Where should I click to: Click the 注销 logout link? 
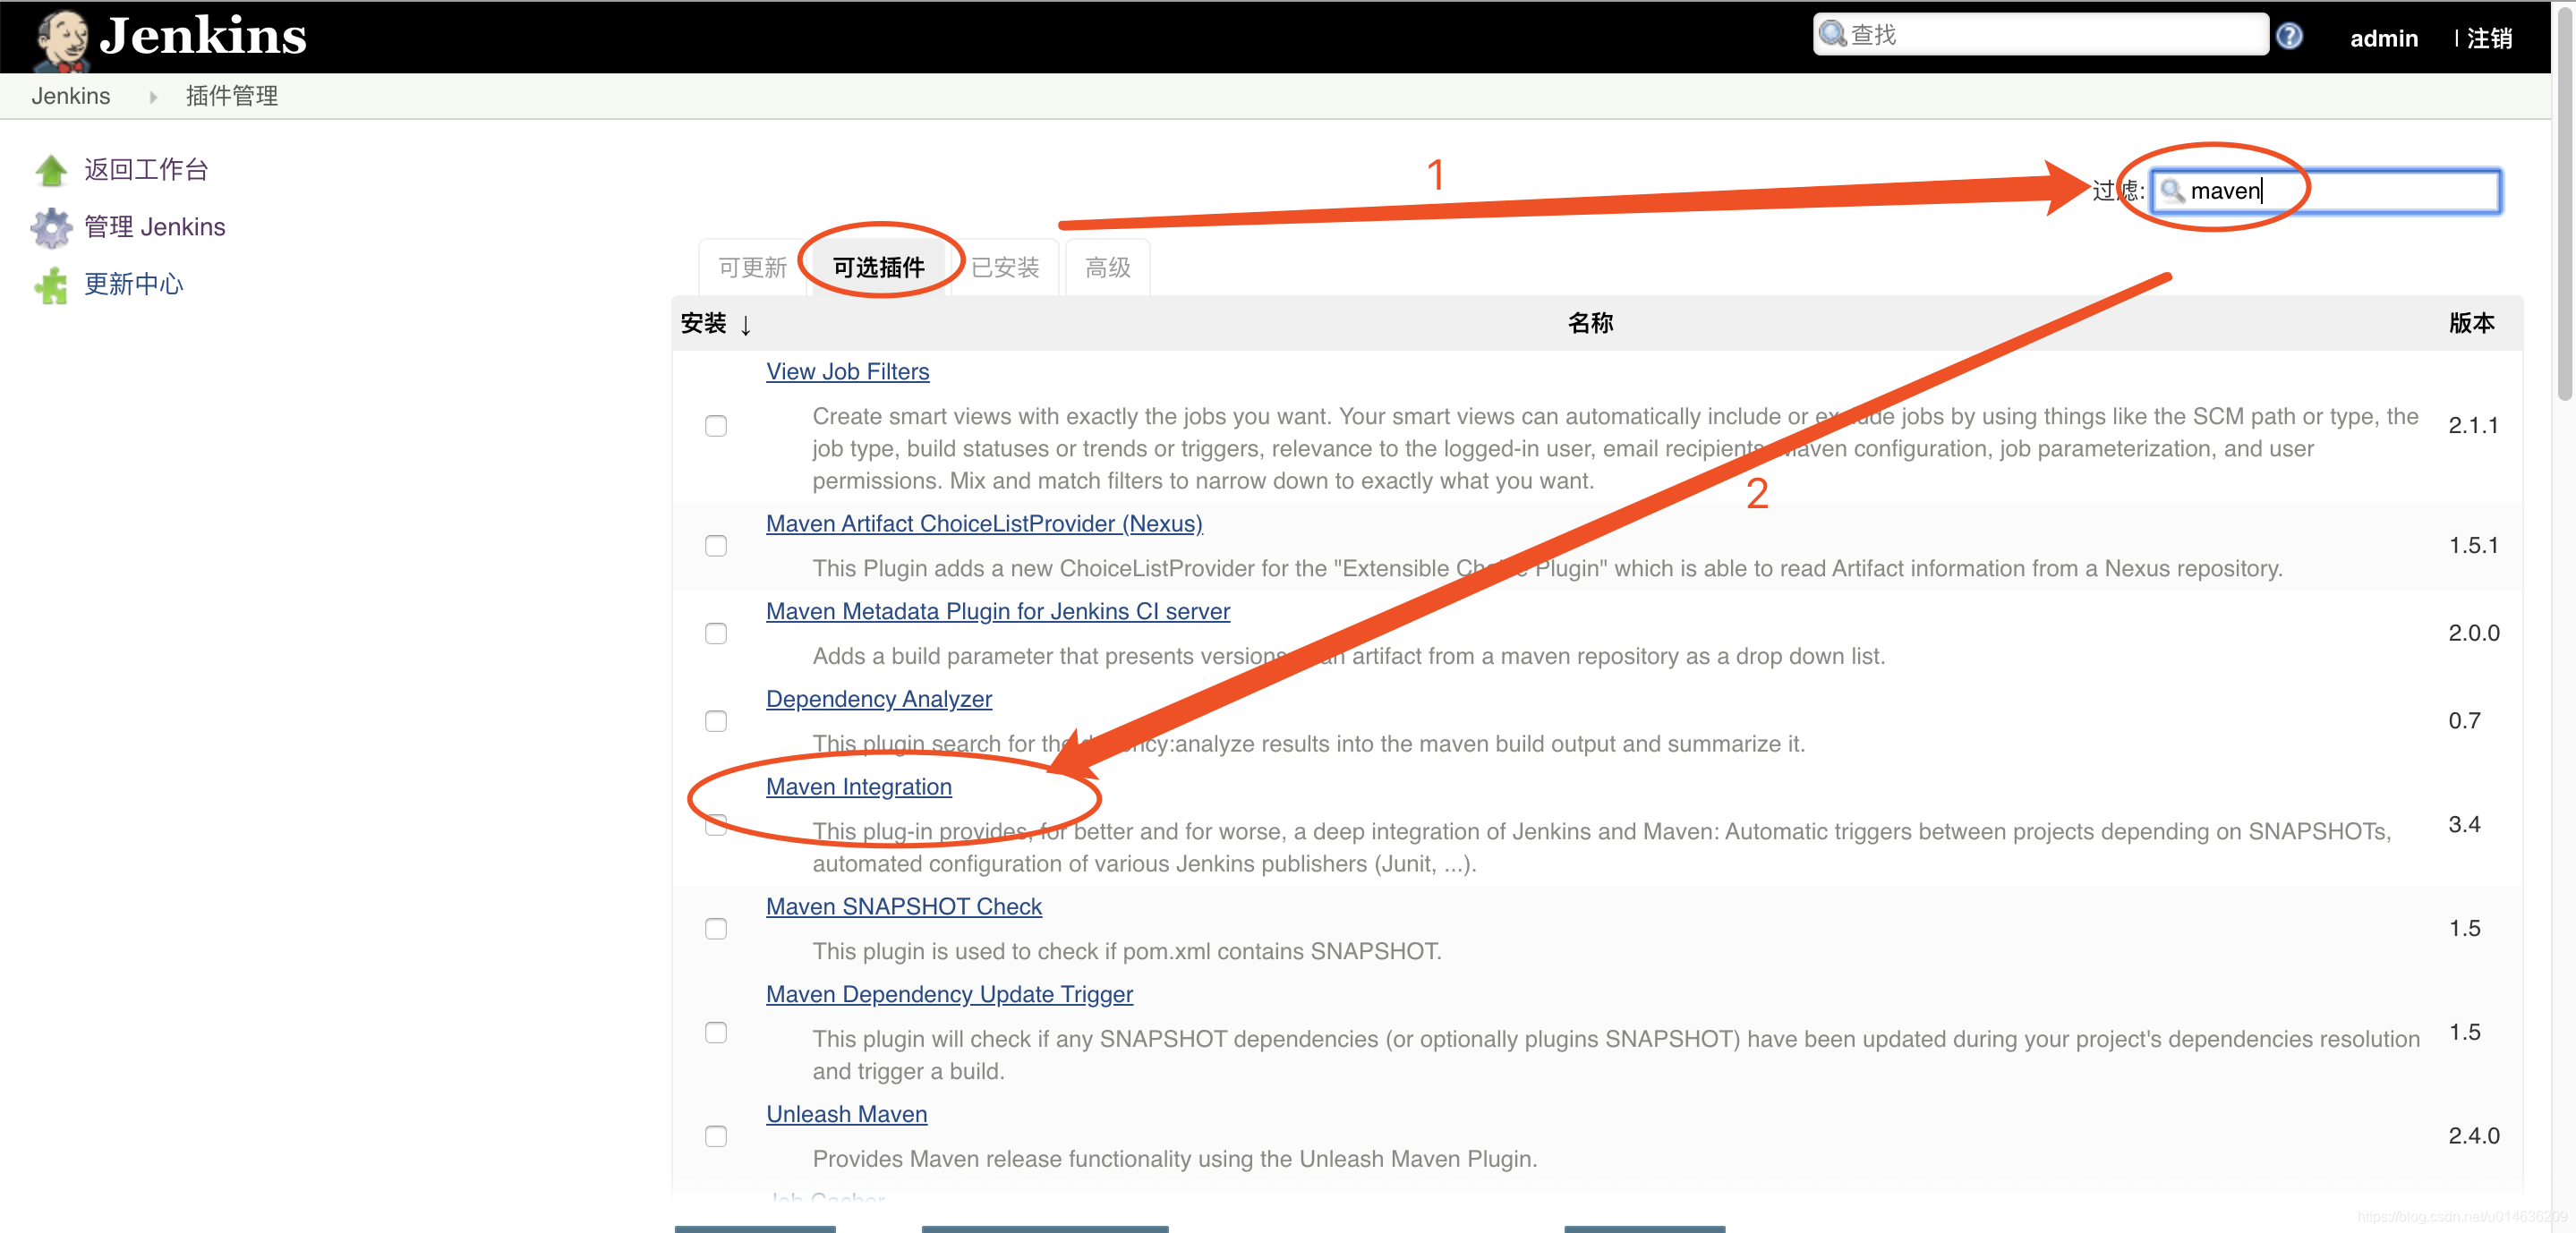2489,39
